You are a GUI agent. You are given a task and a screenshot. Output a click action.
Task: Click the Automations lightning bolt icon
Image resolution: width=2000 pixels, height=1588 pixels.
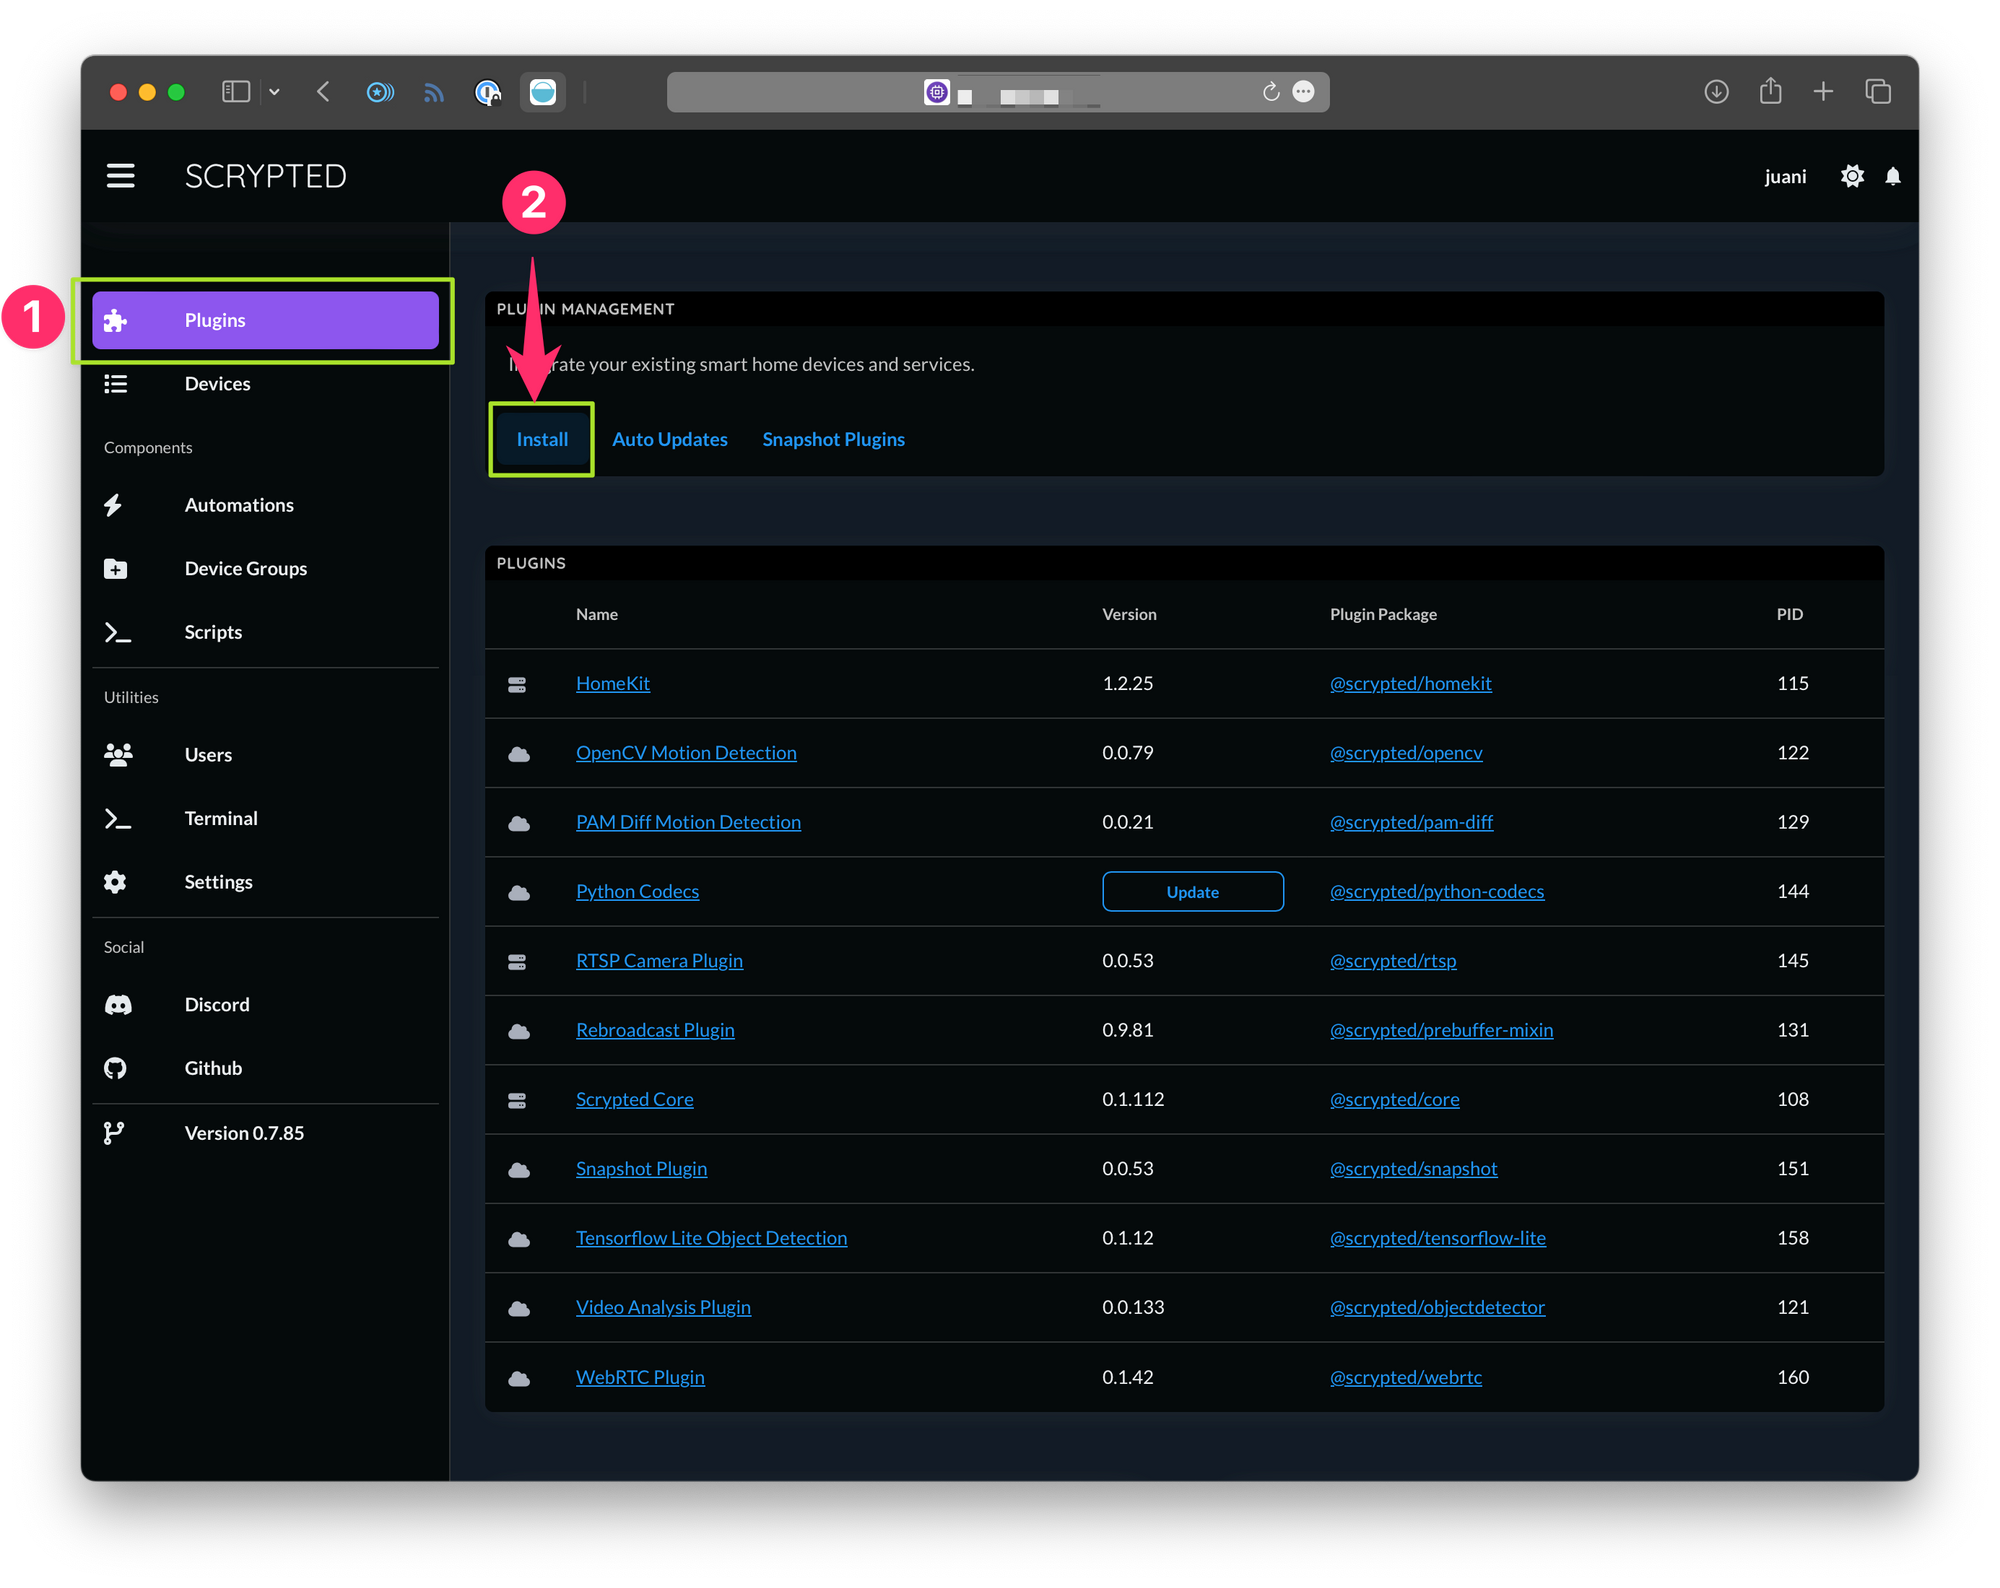(x=114, y=505)
